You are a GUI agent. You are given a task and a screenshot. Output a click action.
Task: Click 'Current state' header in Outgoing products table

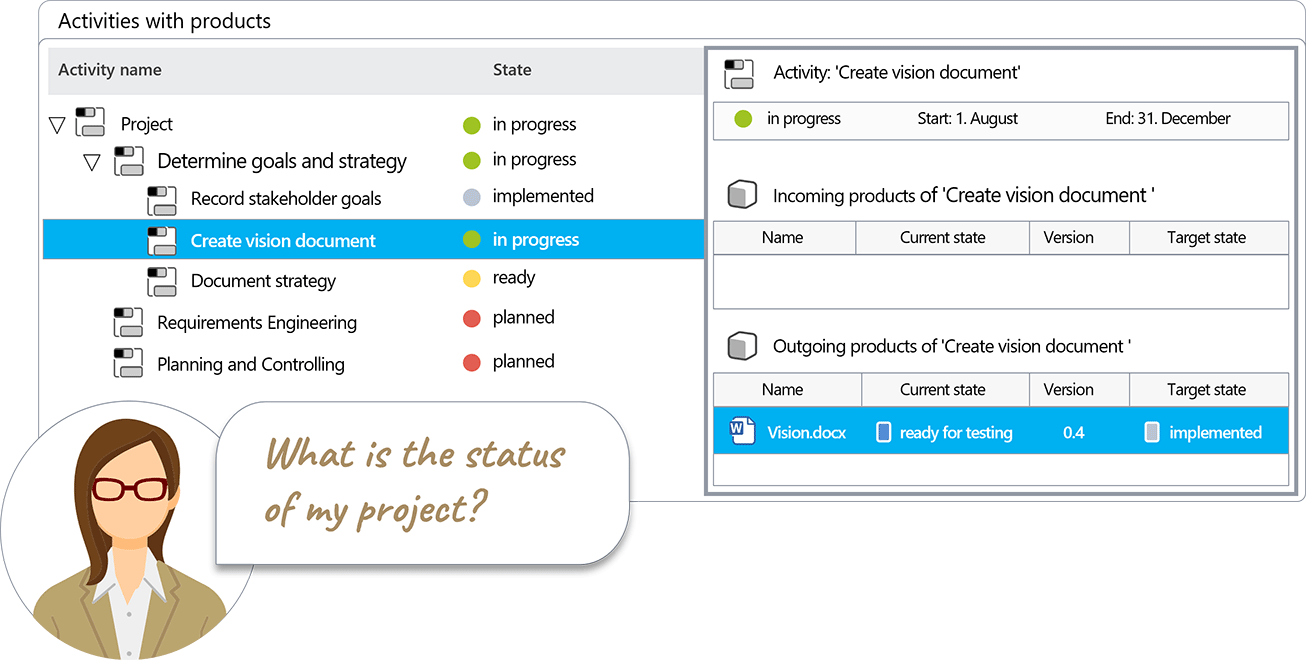pos(942,389)
